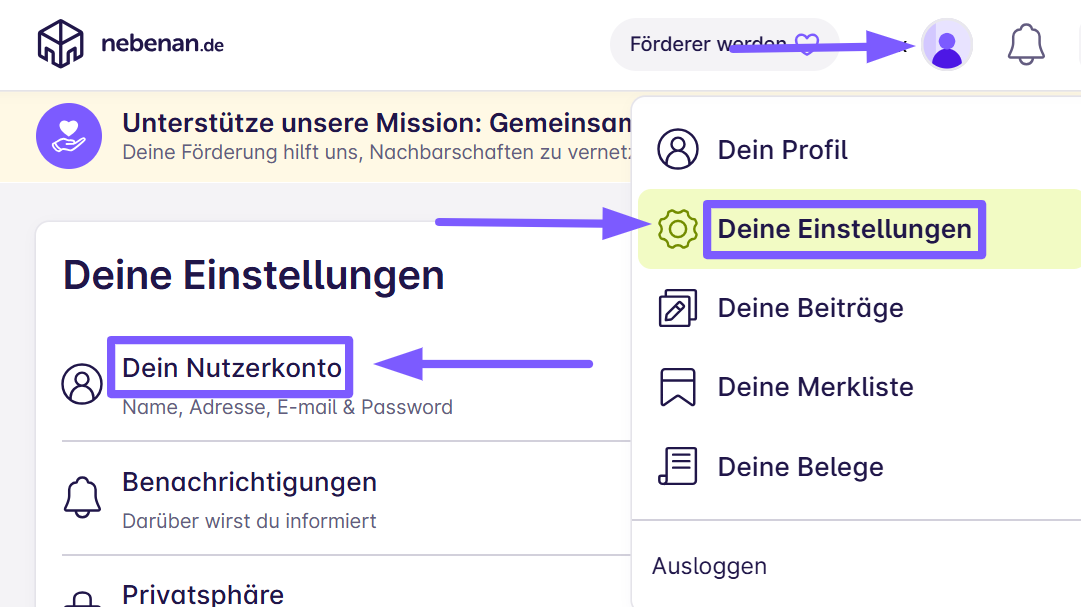Click the pencil-page icon for Deine Beiträge

coord(678,308)
